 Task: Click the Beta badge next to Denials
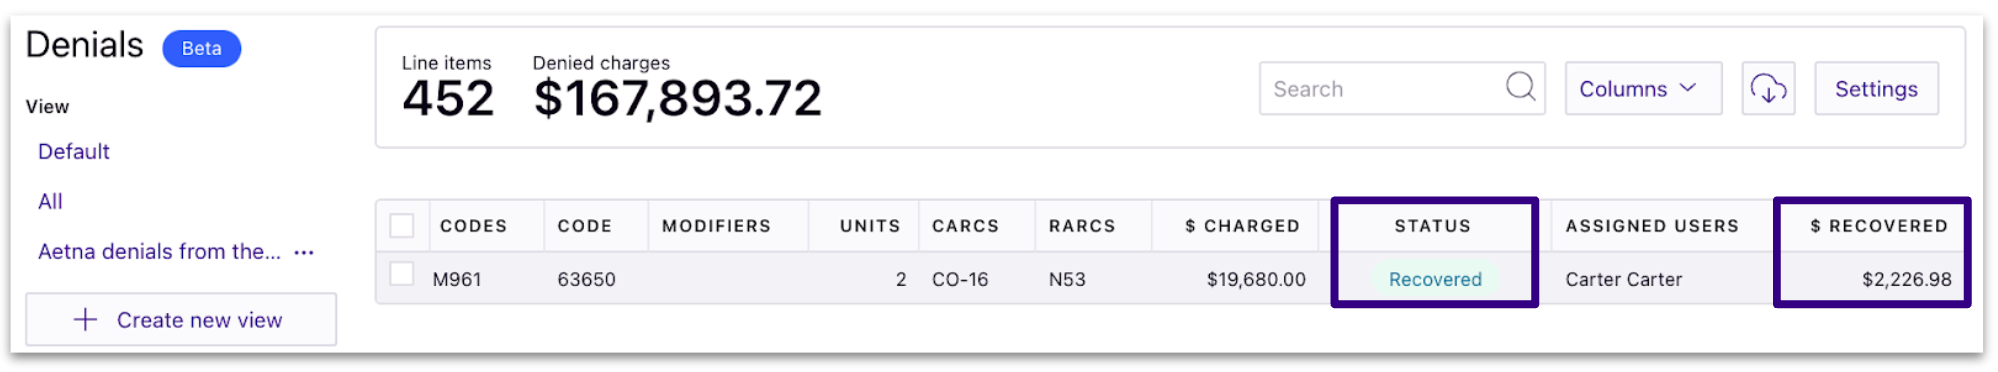tap(201, 48)
